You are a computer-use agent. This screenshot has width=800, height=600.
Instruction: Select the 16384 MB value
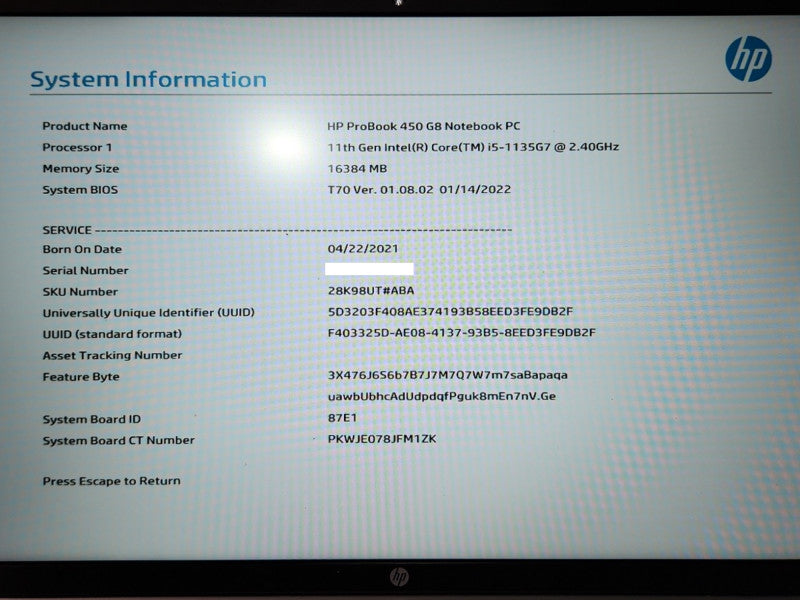357,168
